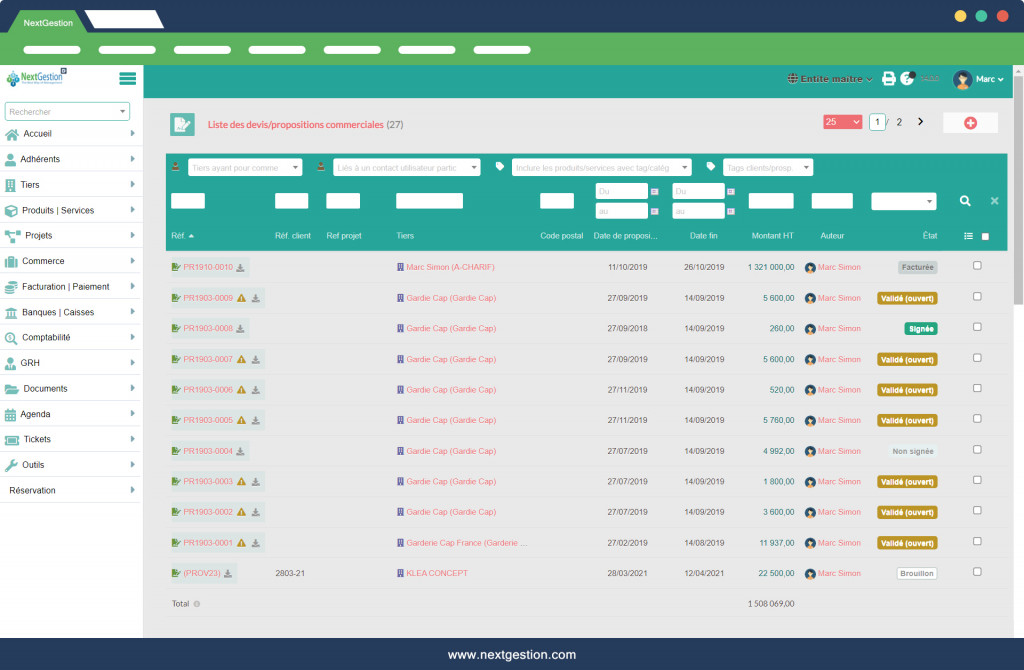Open the 25 rows-per-page dropdown

tap(842, 122)
